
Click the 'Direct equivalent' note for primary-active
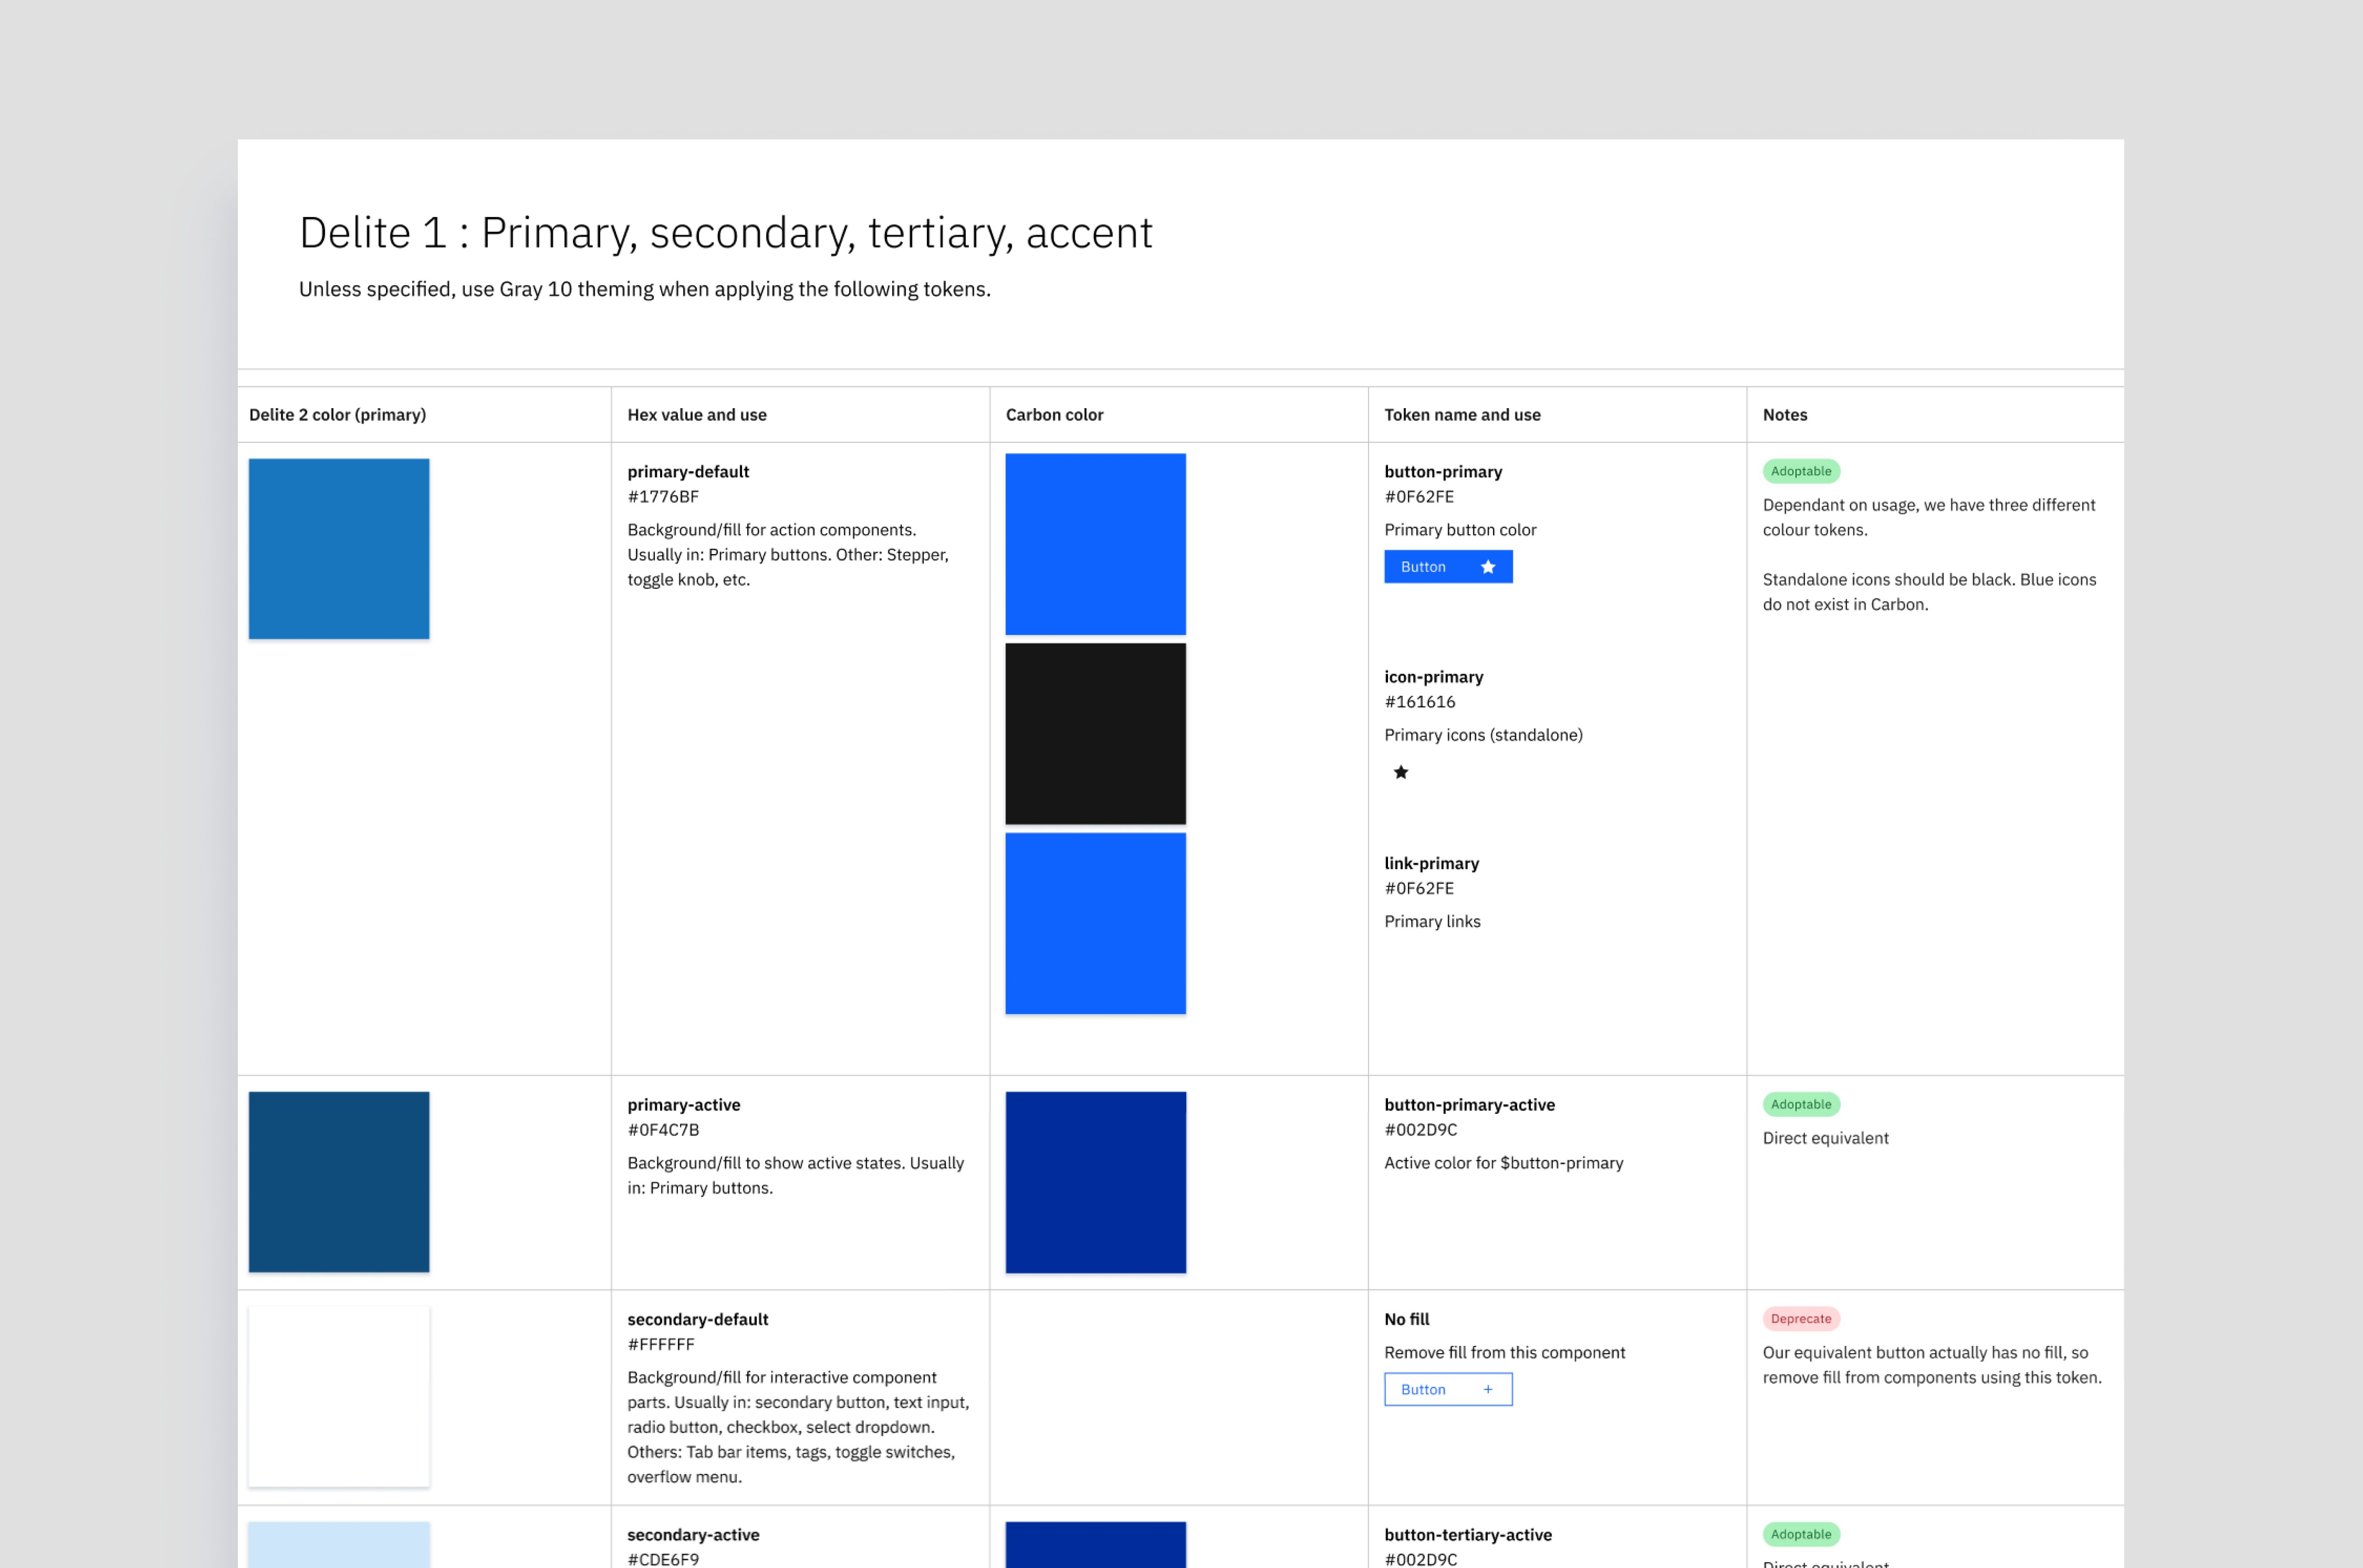coord(1825,1138)
